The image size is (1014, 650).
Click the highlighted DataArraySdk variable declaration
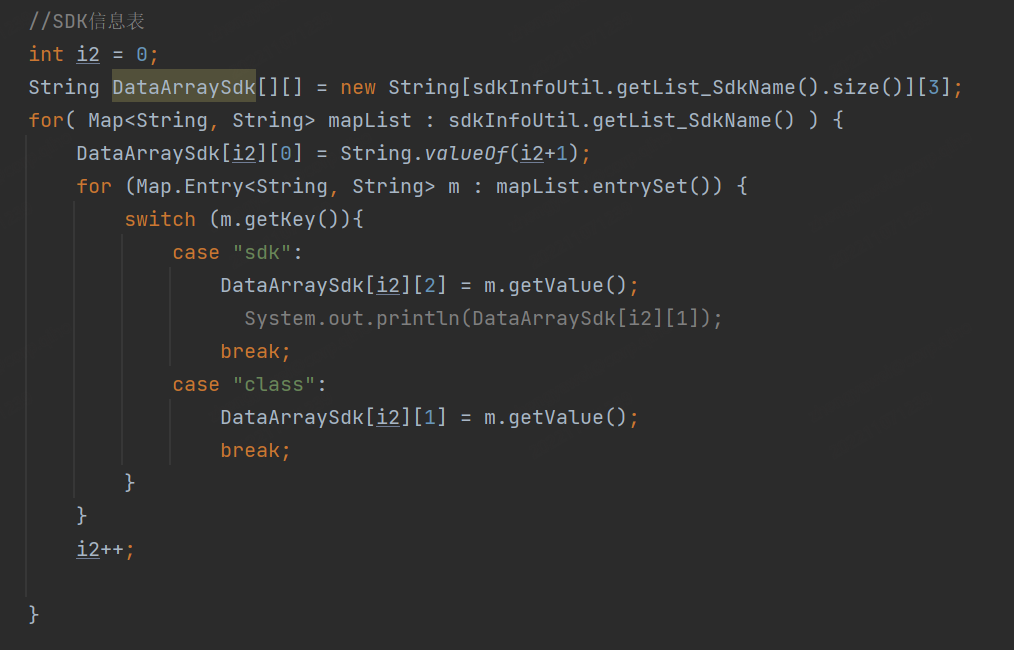(184, 87)
